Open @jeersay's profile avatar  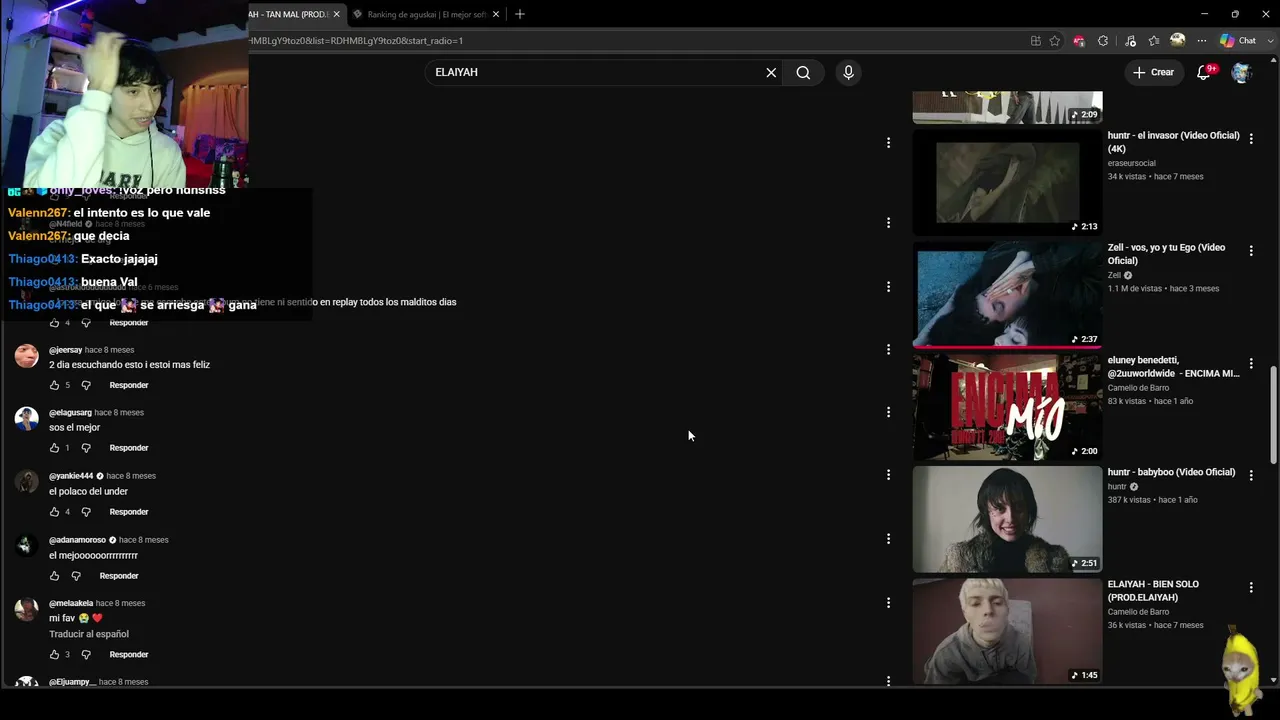point(27,356)
